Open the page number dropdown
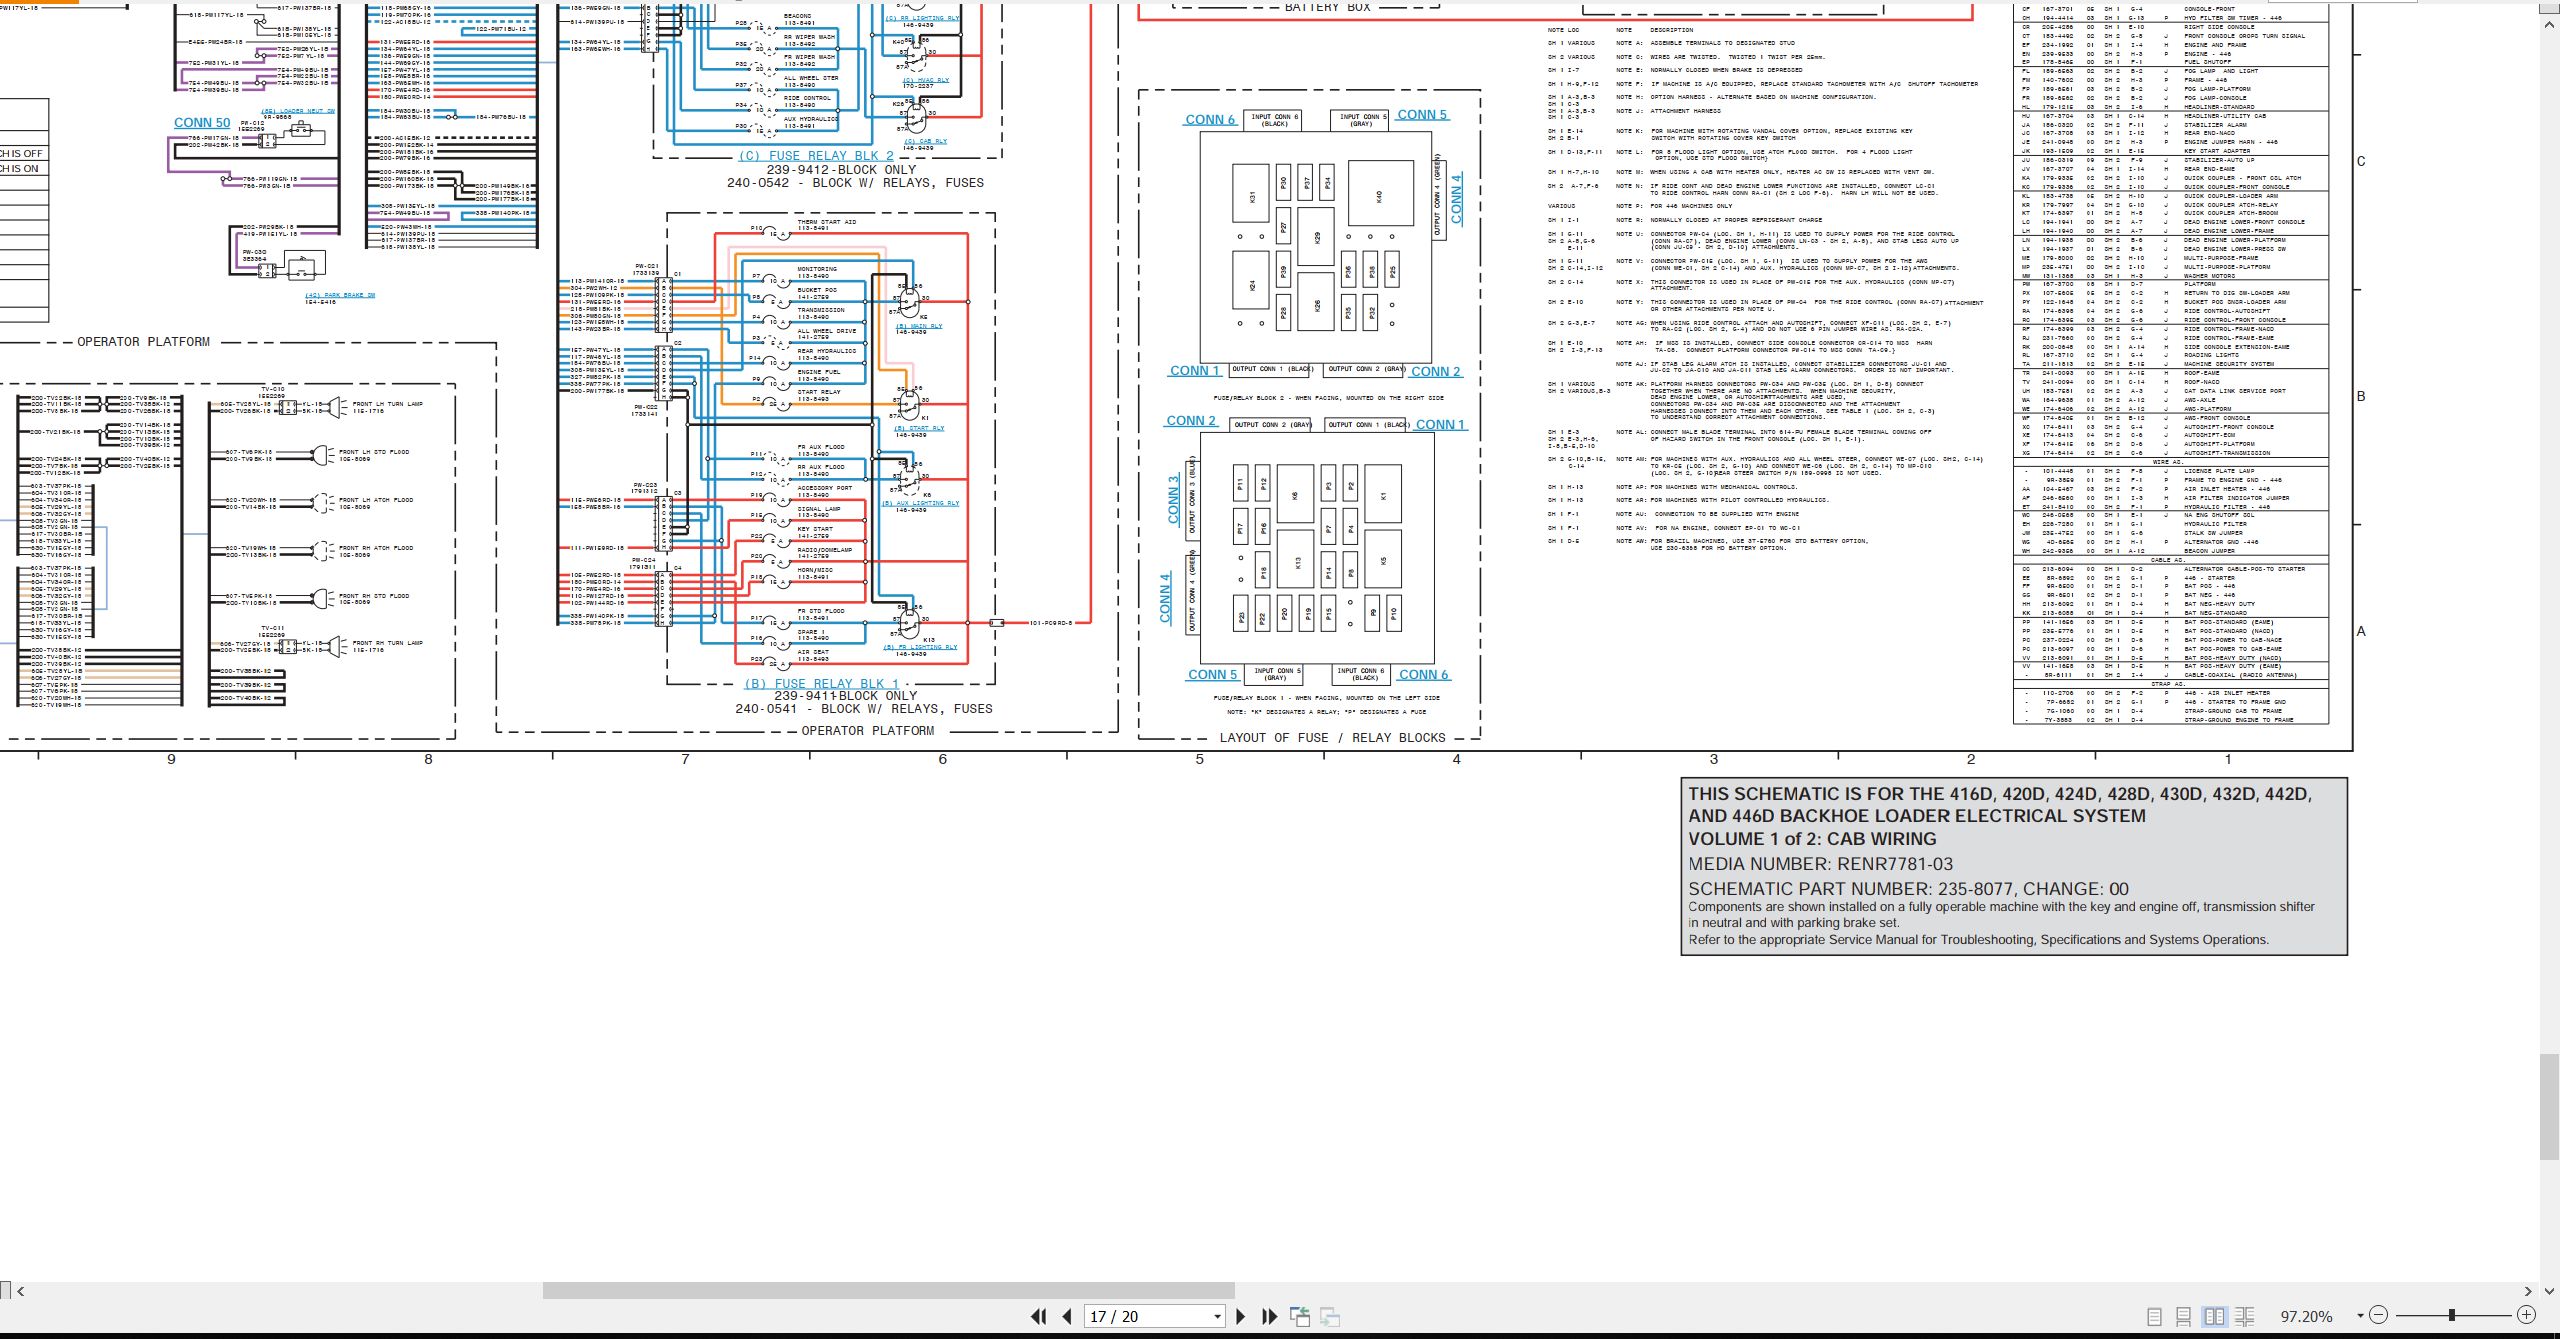The image size is (2560, 1339). point(1217,1317)
